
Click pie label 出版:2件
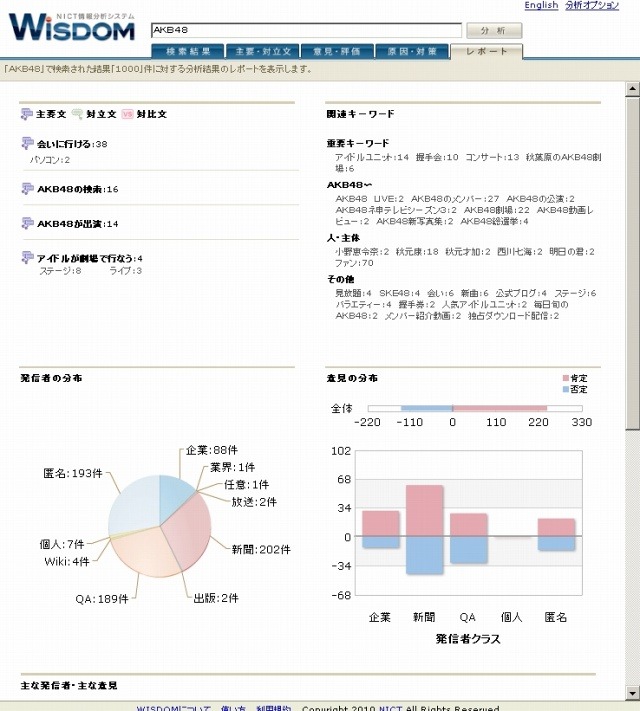pos(216,598)
